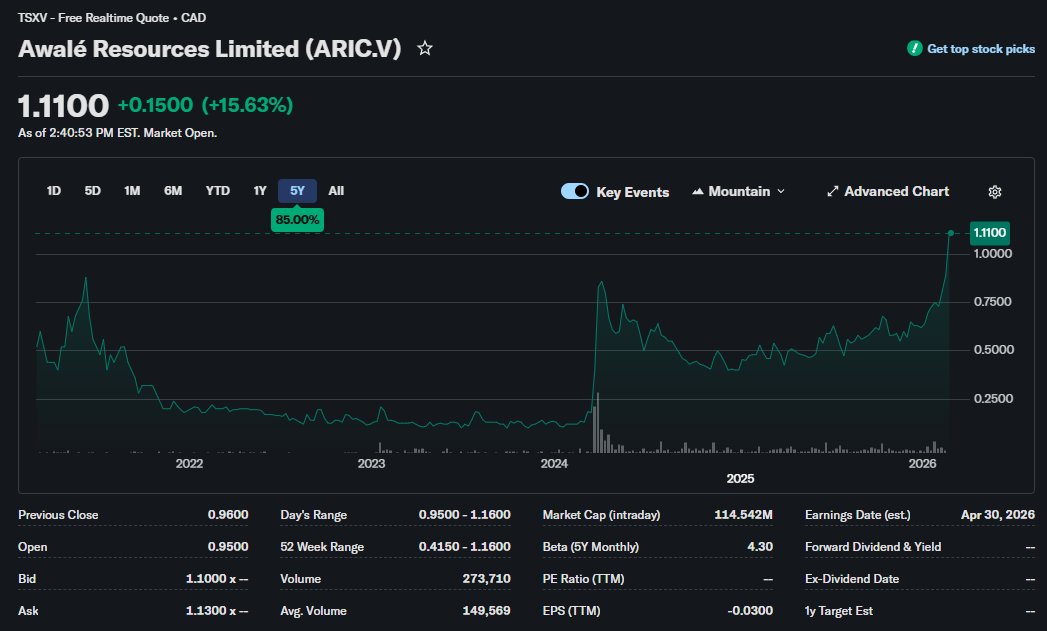Click the Market Cap value 114.542M
Screen dimensions: 1047x631
[x=743, y=515]
